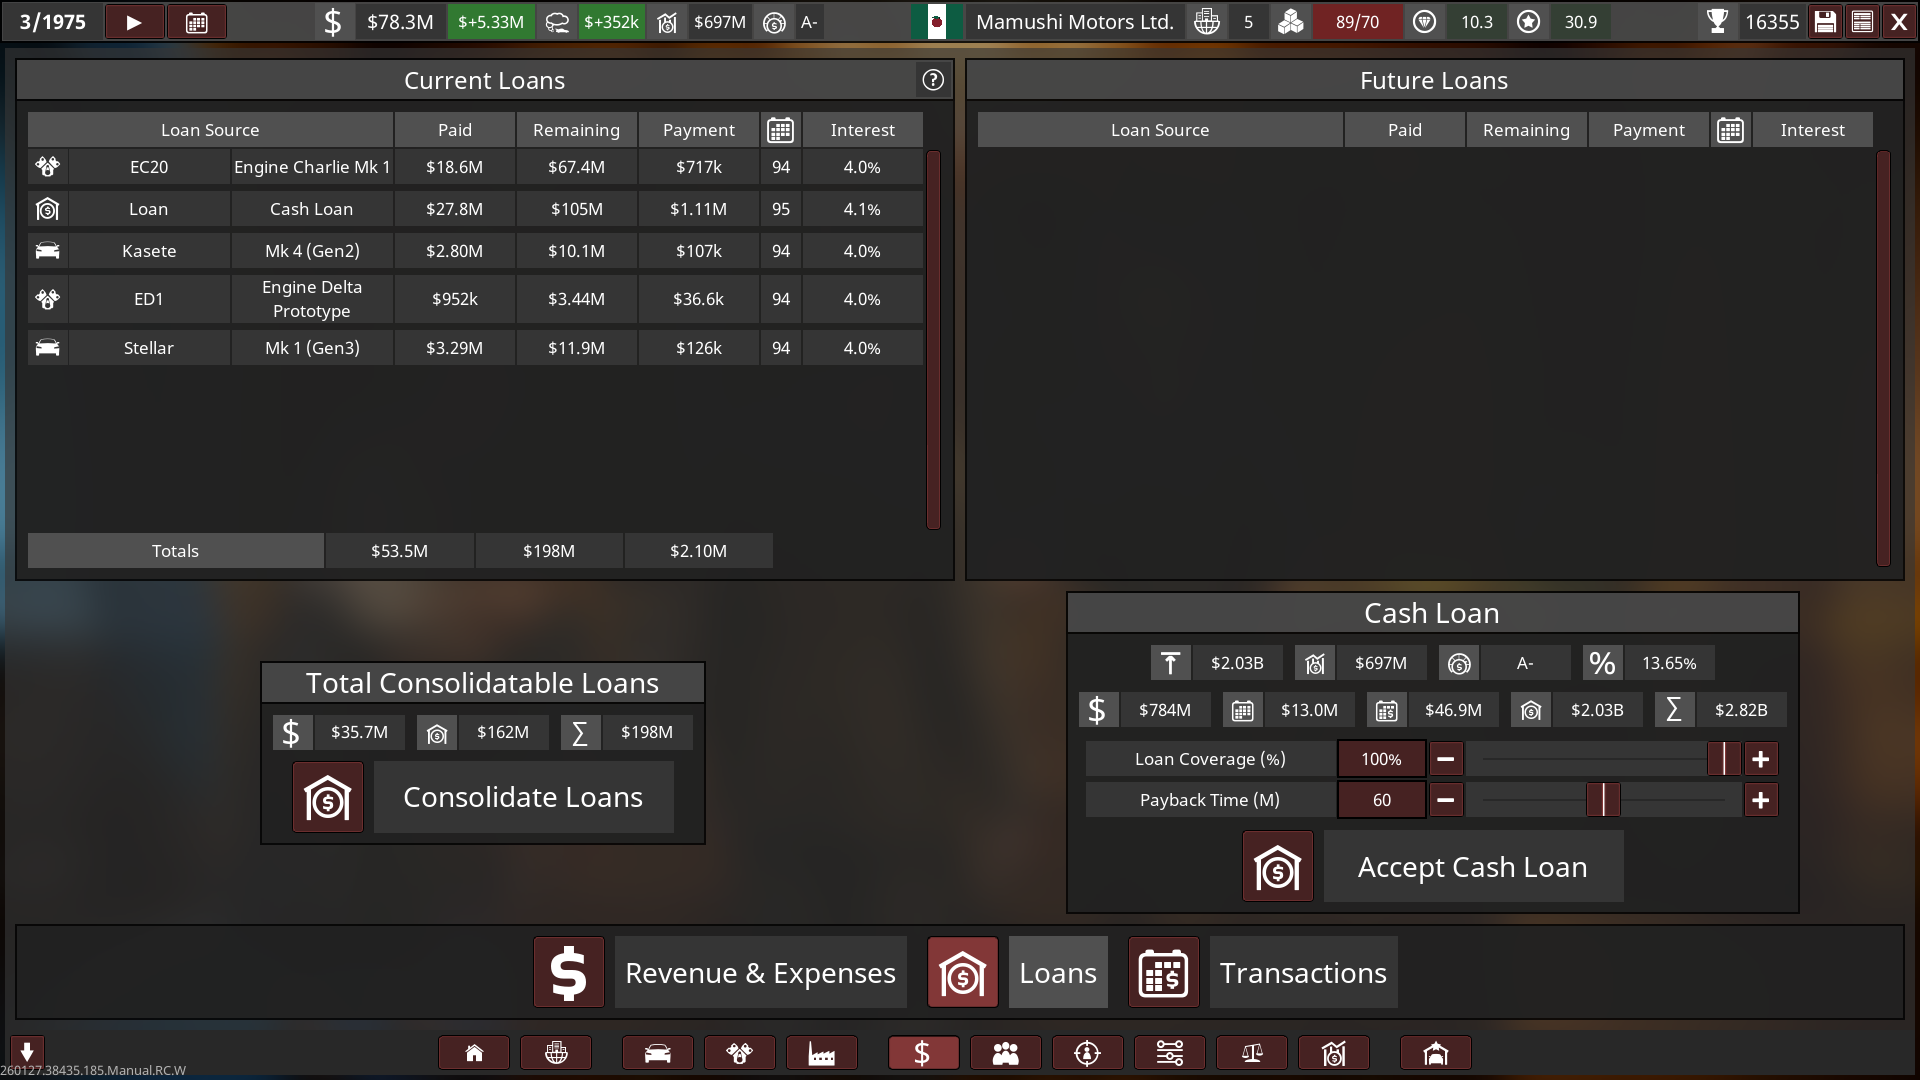Image resolution: width=1920 pixels, height=1080 pixels.
Task: Start time with the play button
Action: point(134,22)
